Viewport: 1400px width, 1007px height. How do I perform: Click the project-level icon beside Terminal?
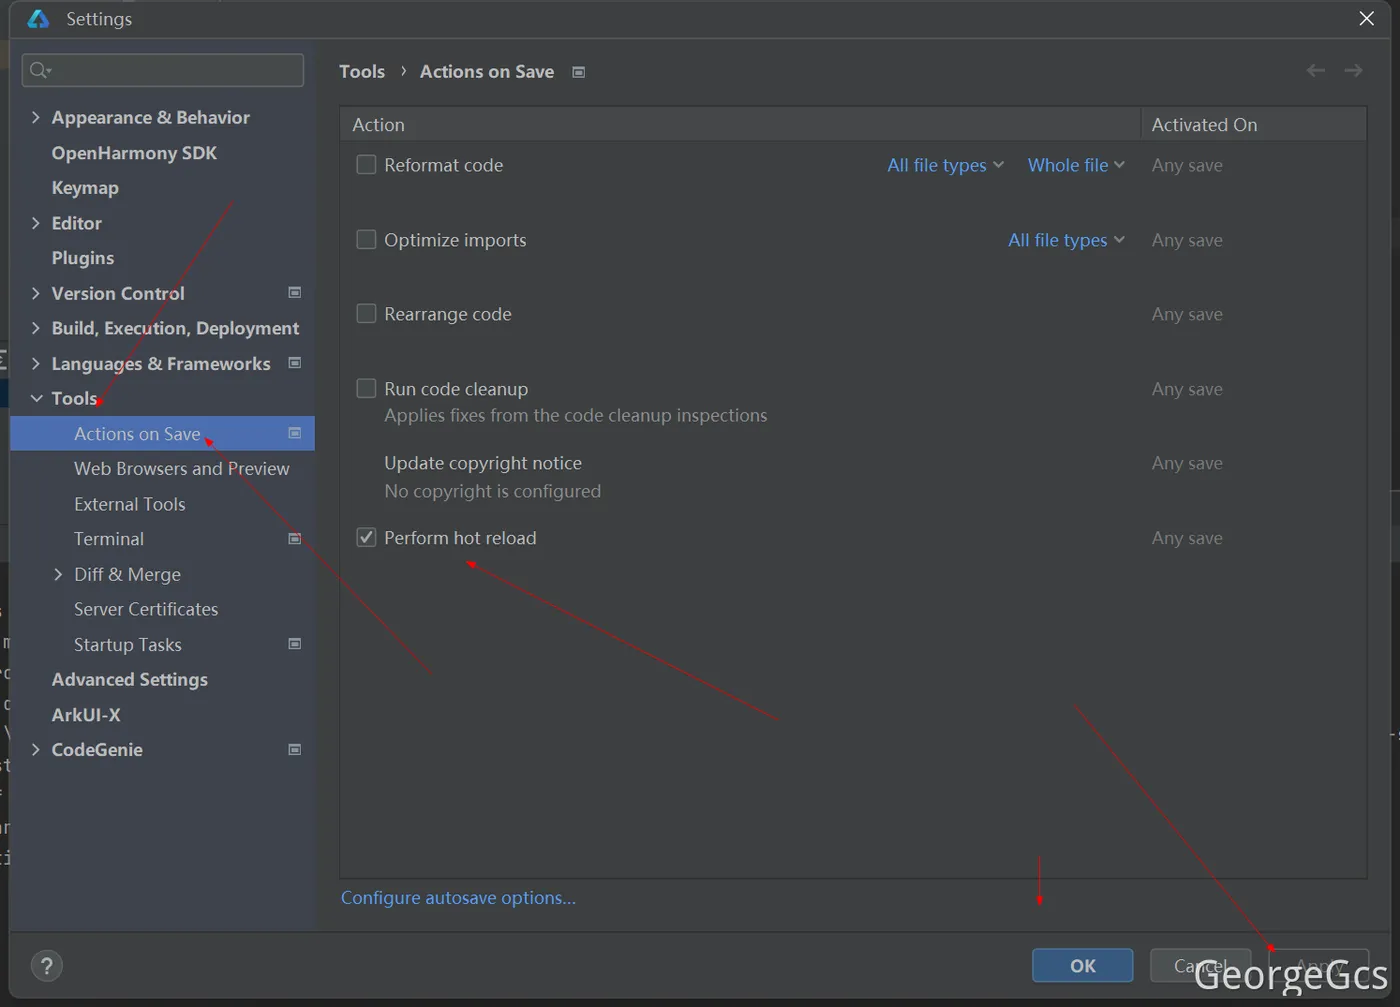[x=295, y=539]
